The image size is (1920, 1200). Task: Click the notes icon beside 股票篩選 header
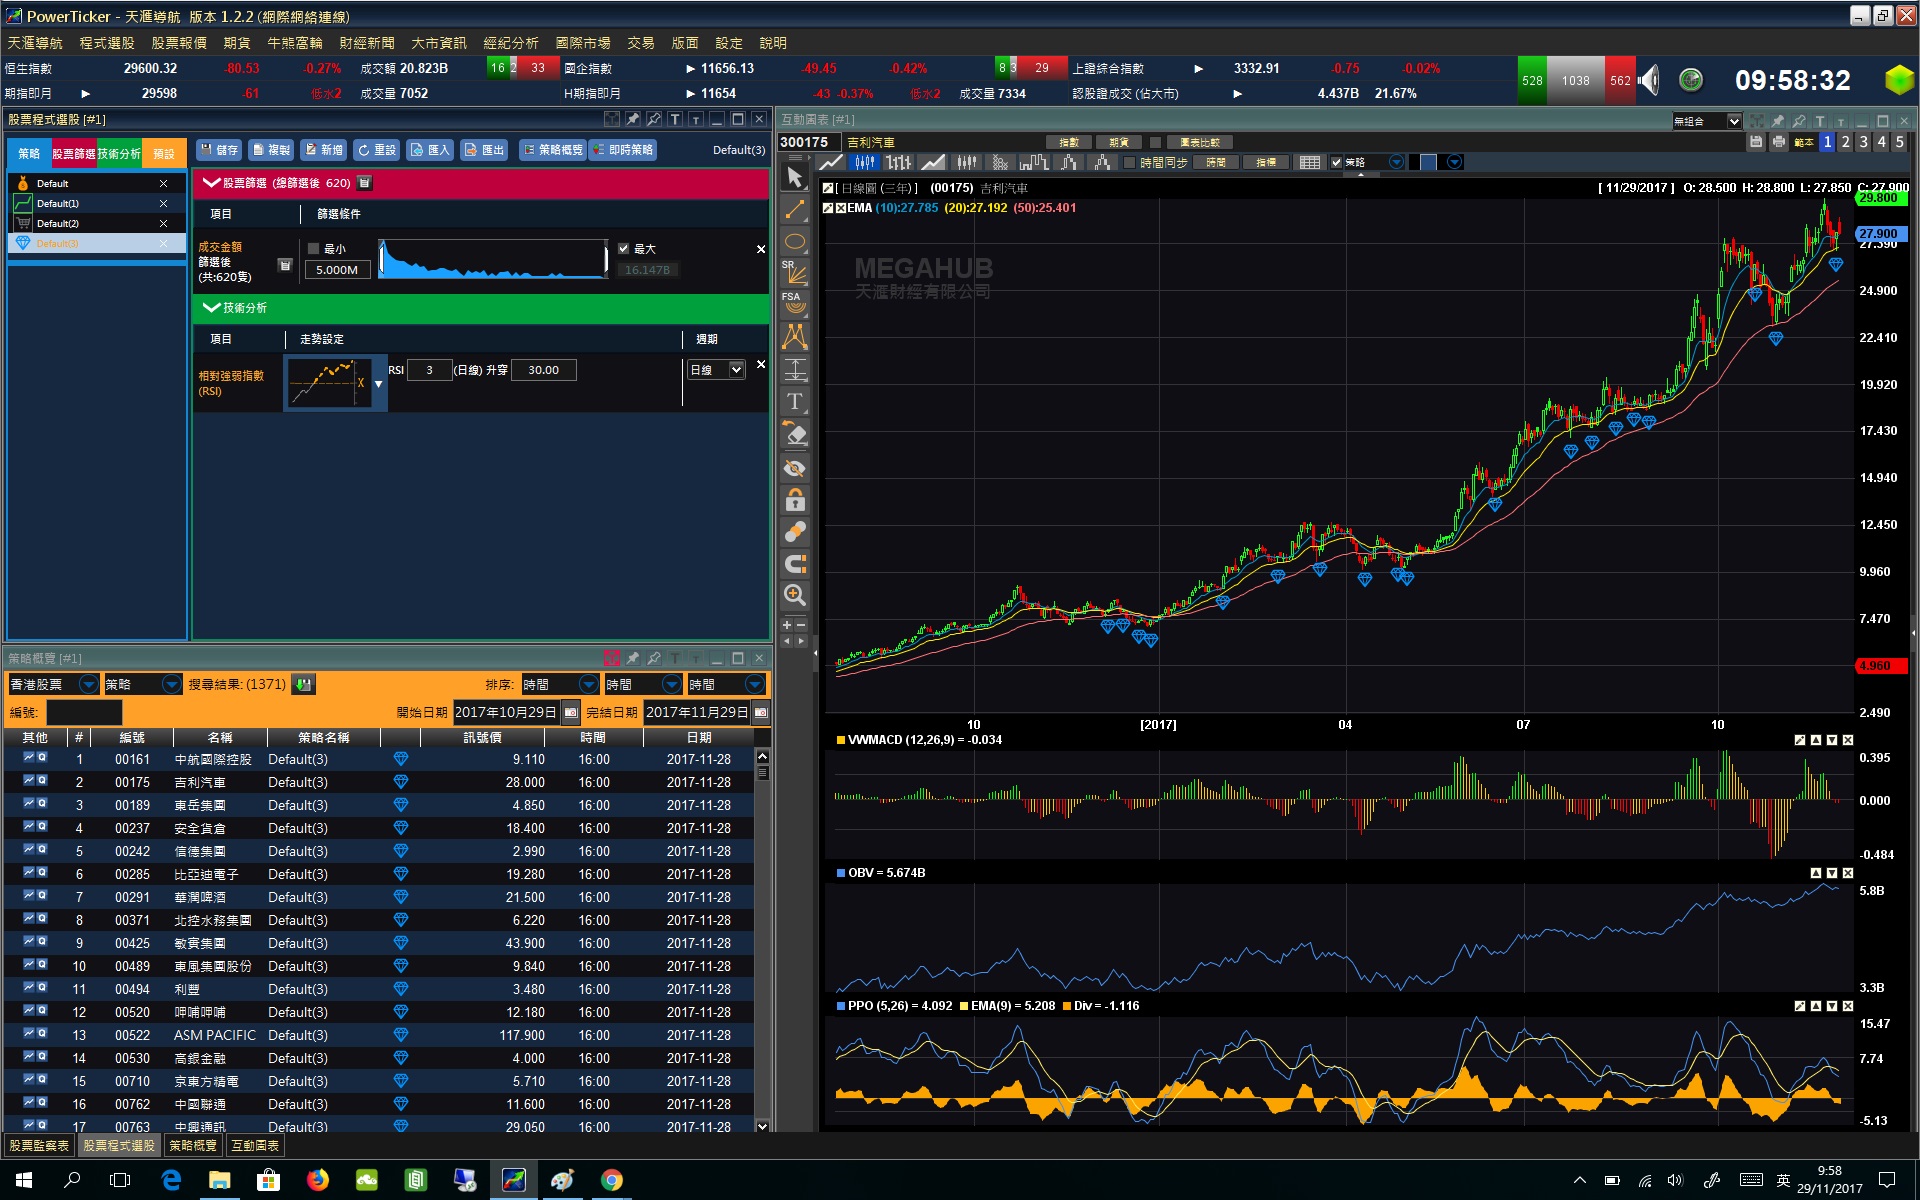pyautogui.click(x=365, y=183)
